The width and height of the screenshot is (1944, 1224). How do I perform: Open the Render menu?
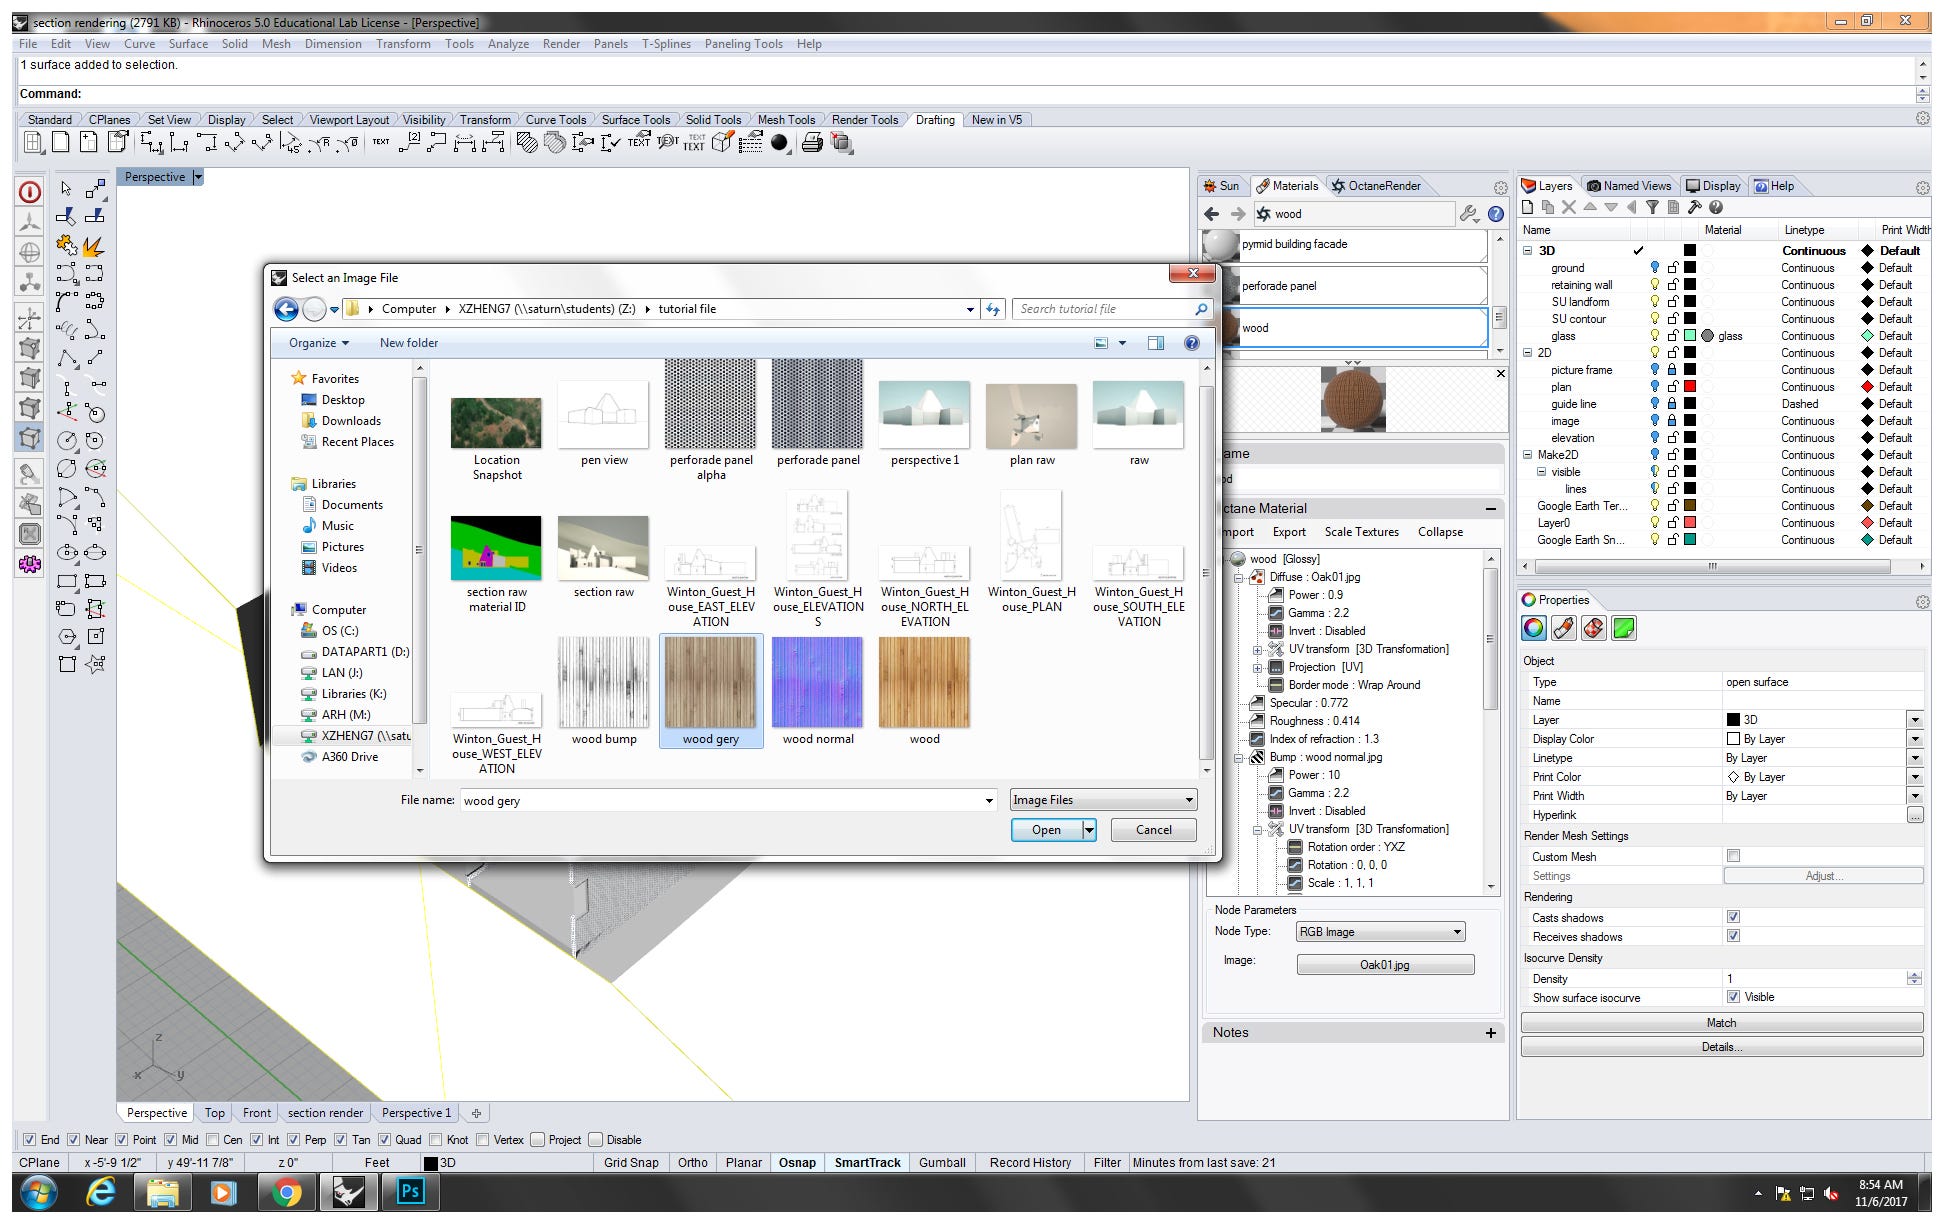561,44
